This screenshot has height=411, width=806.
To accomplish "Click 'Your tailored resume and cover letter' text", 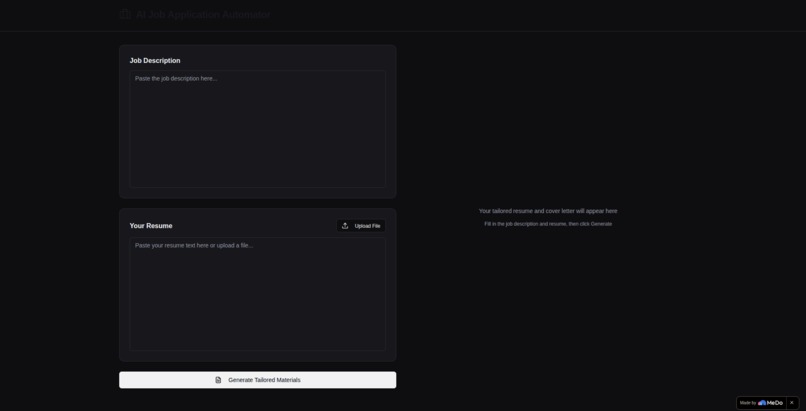I will [548, 211].
